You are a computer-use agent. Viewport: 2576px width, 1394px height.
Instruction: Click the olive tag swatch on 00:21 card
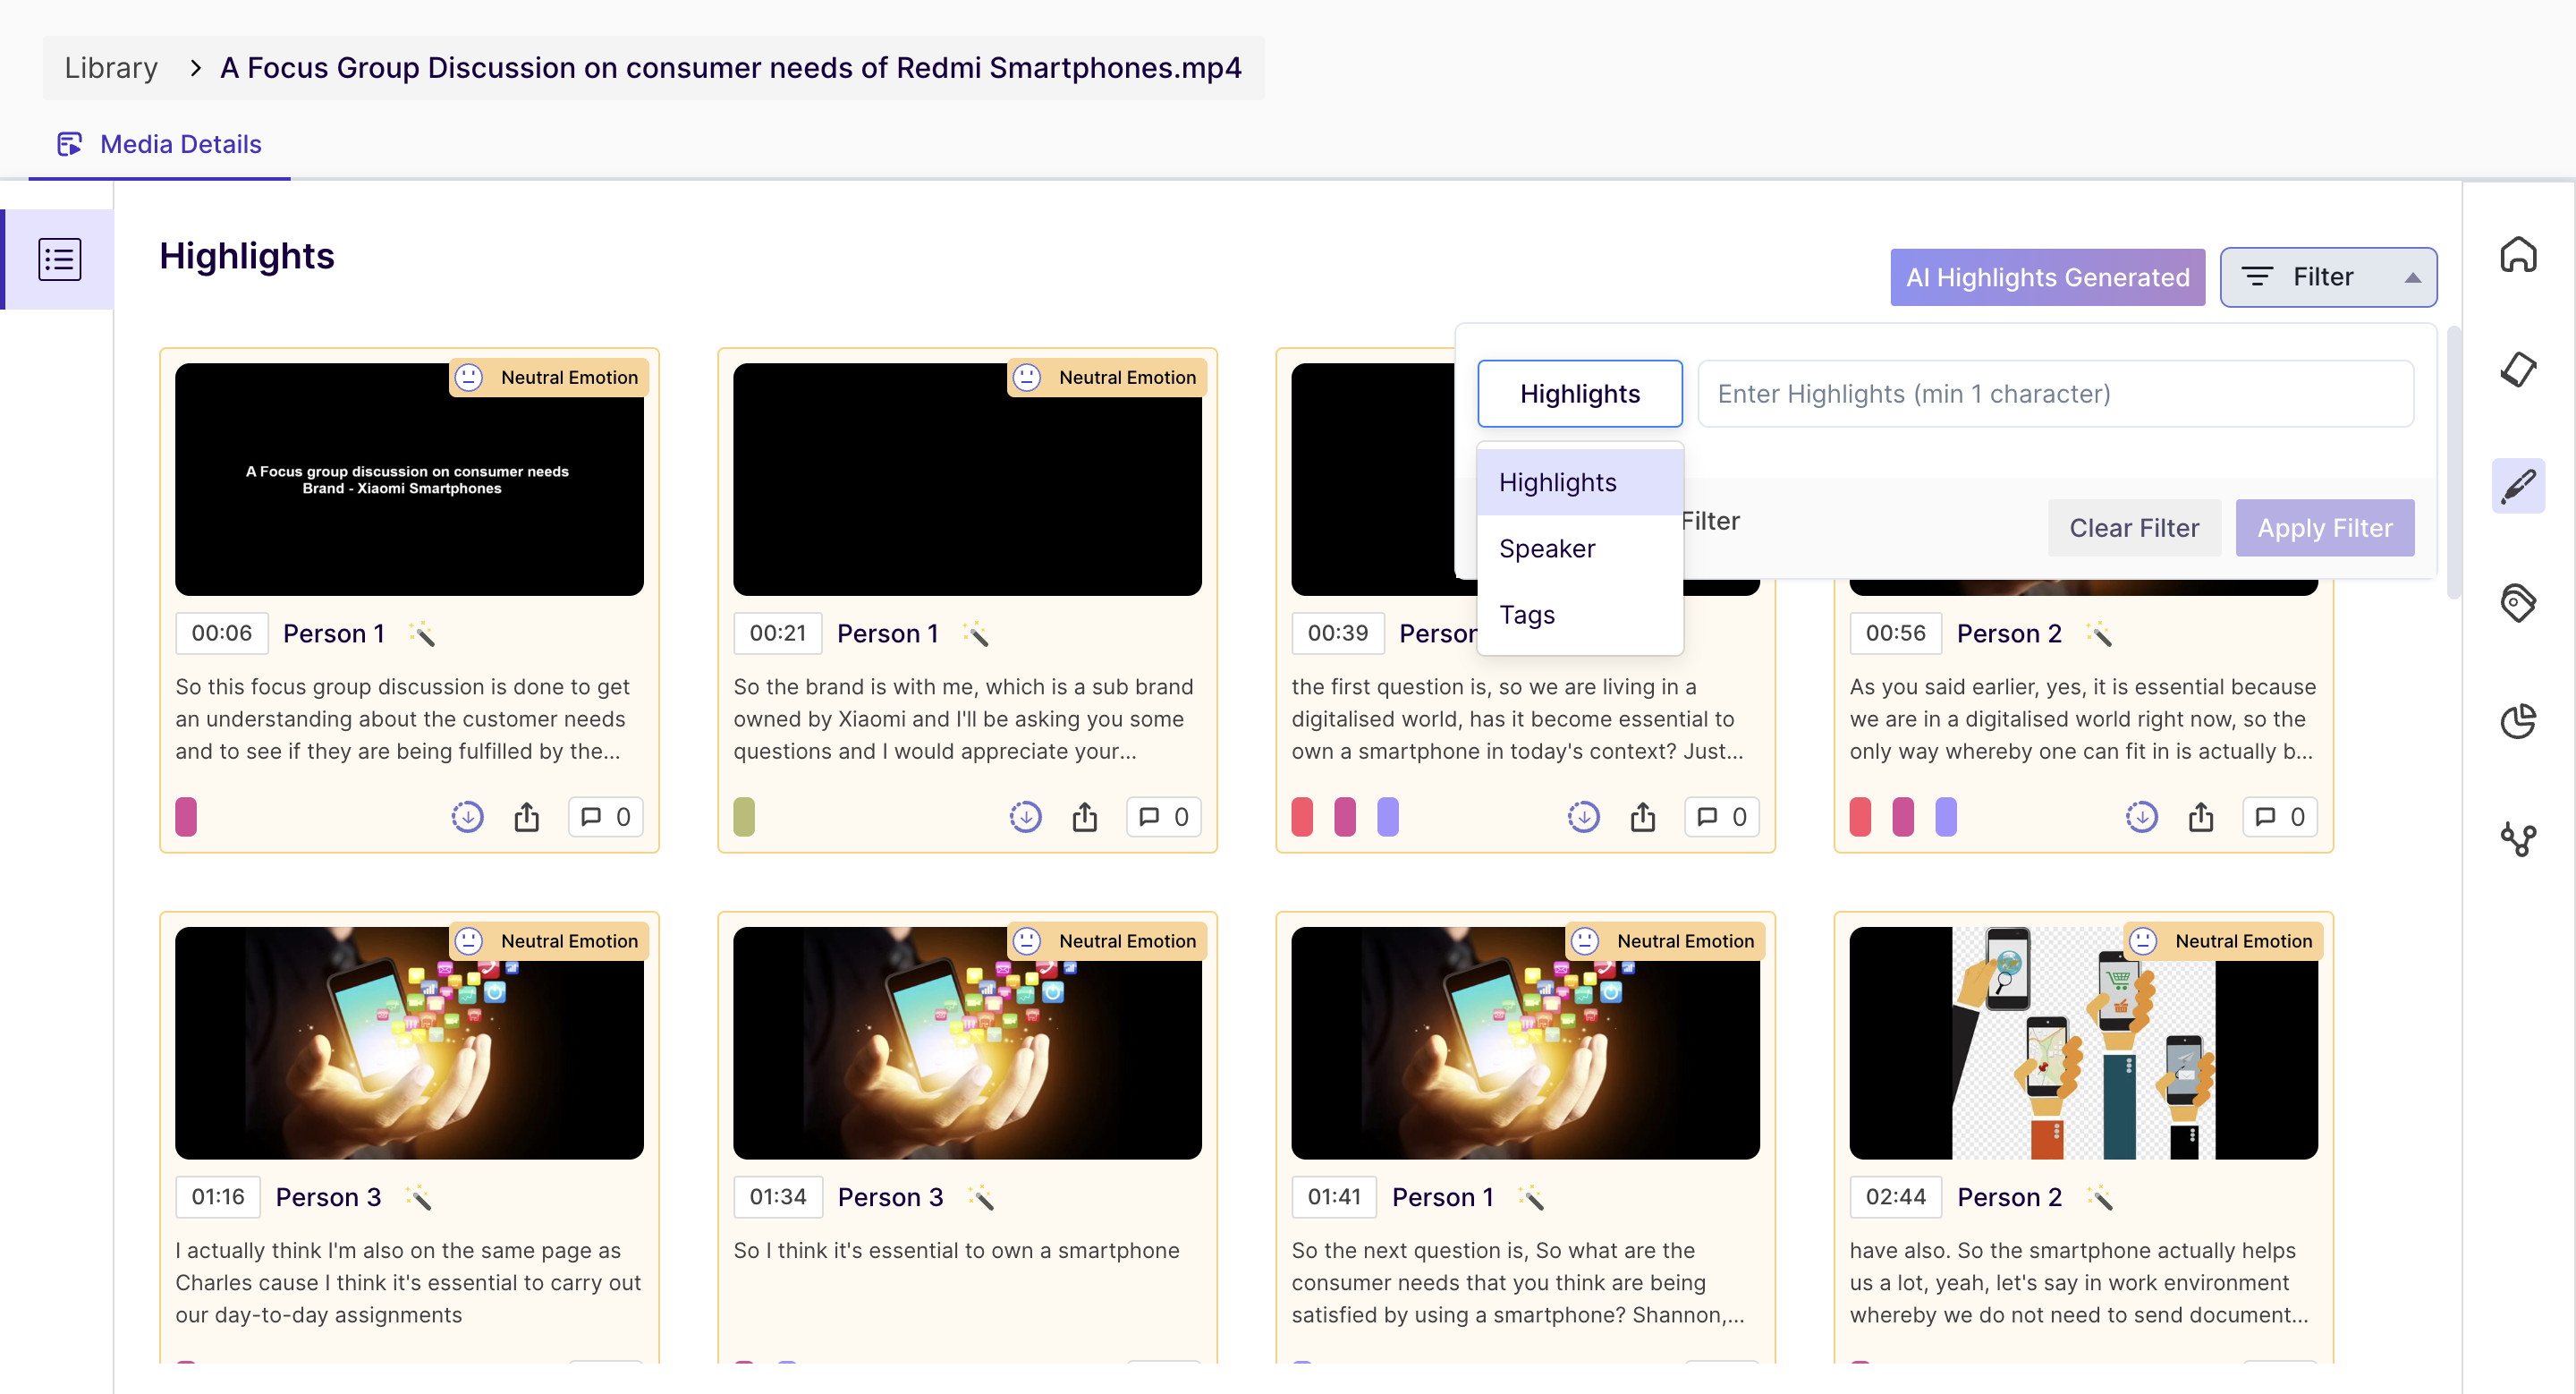744,817
